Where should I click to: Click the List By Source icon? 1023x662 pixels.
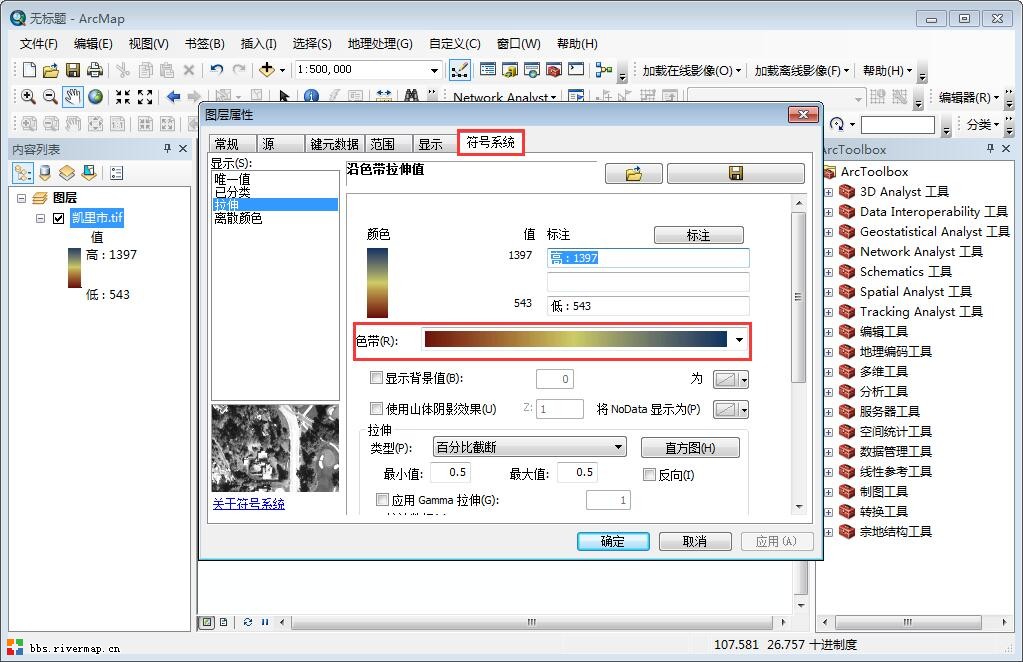coord(45,173)
